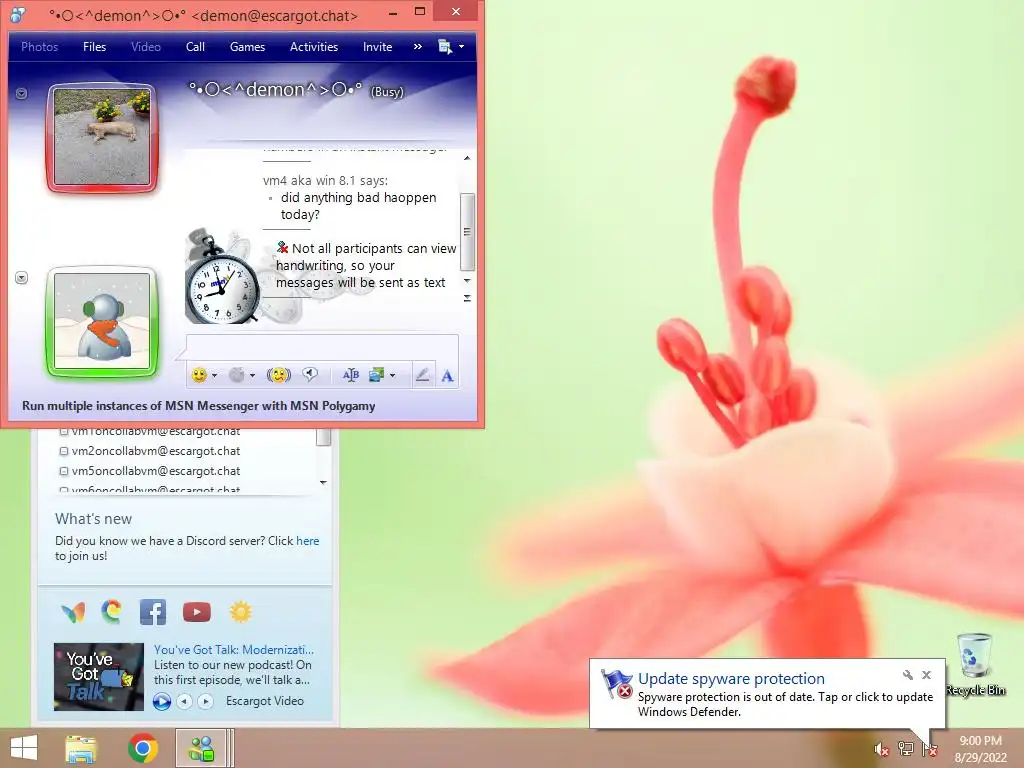The width and height of the screenshot is (1024, 768).
Task: Click status icon beside vm5oncollabvm contact
Action: point(64,471)
